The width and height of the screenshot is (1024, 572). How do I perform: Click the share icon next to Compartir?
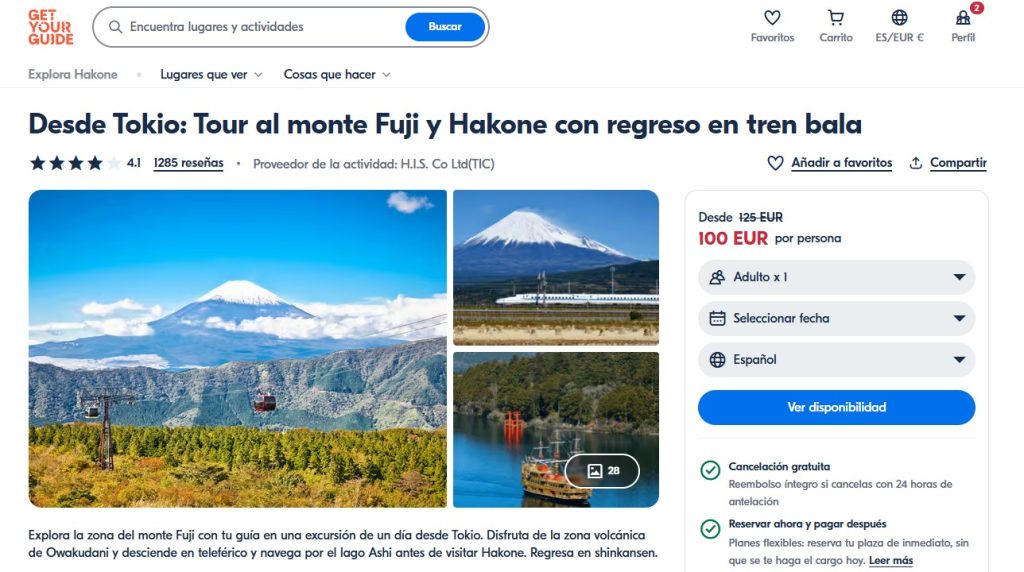pyautogui.click(x=916, y=163)
